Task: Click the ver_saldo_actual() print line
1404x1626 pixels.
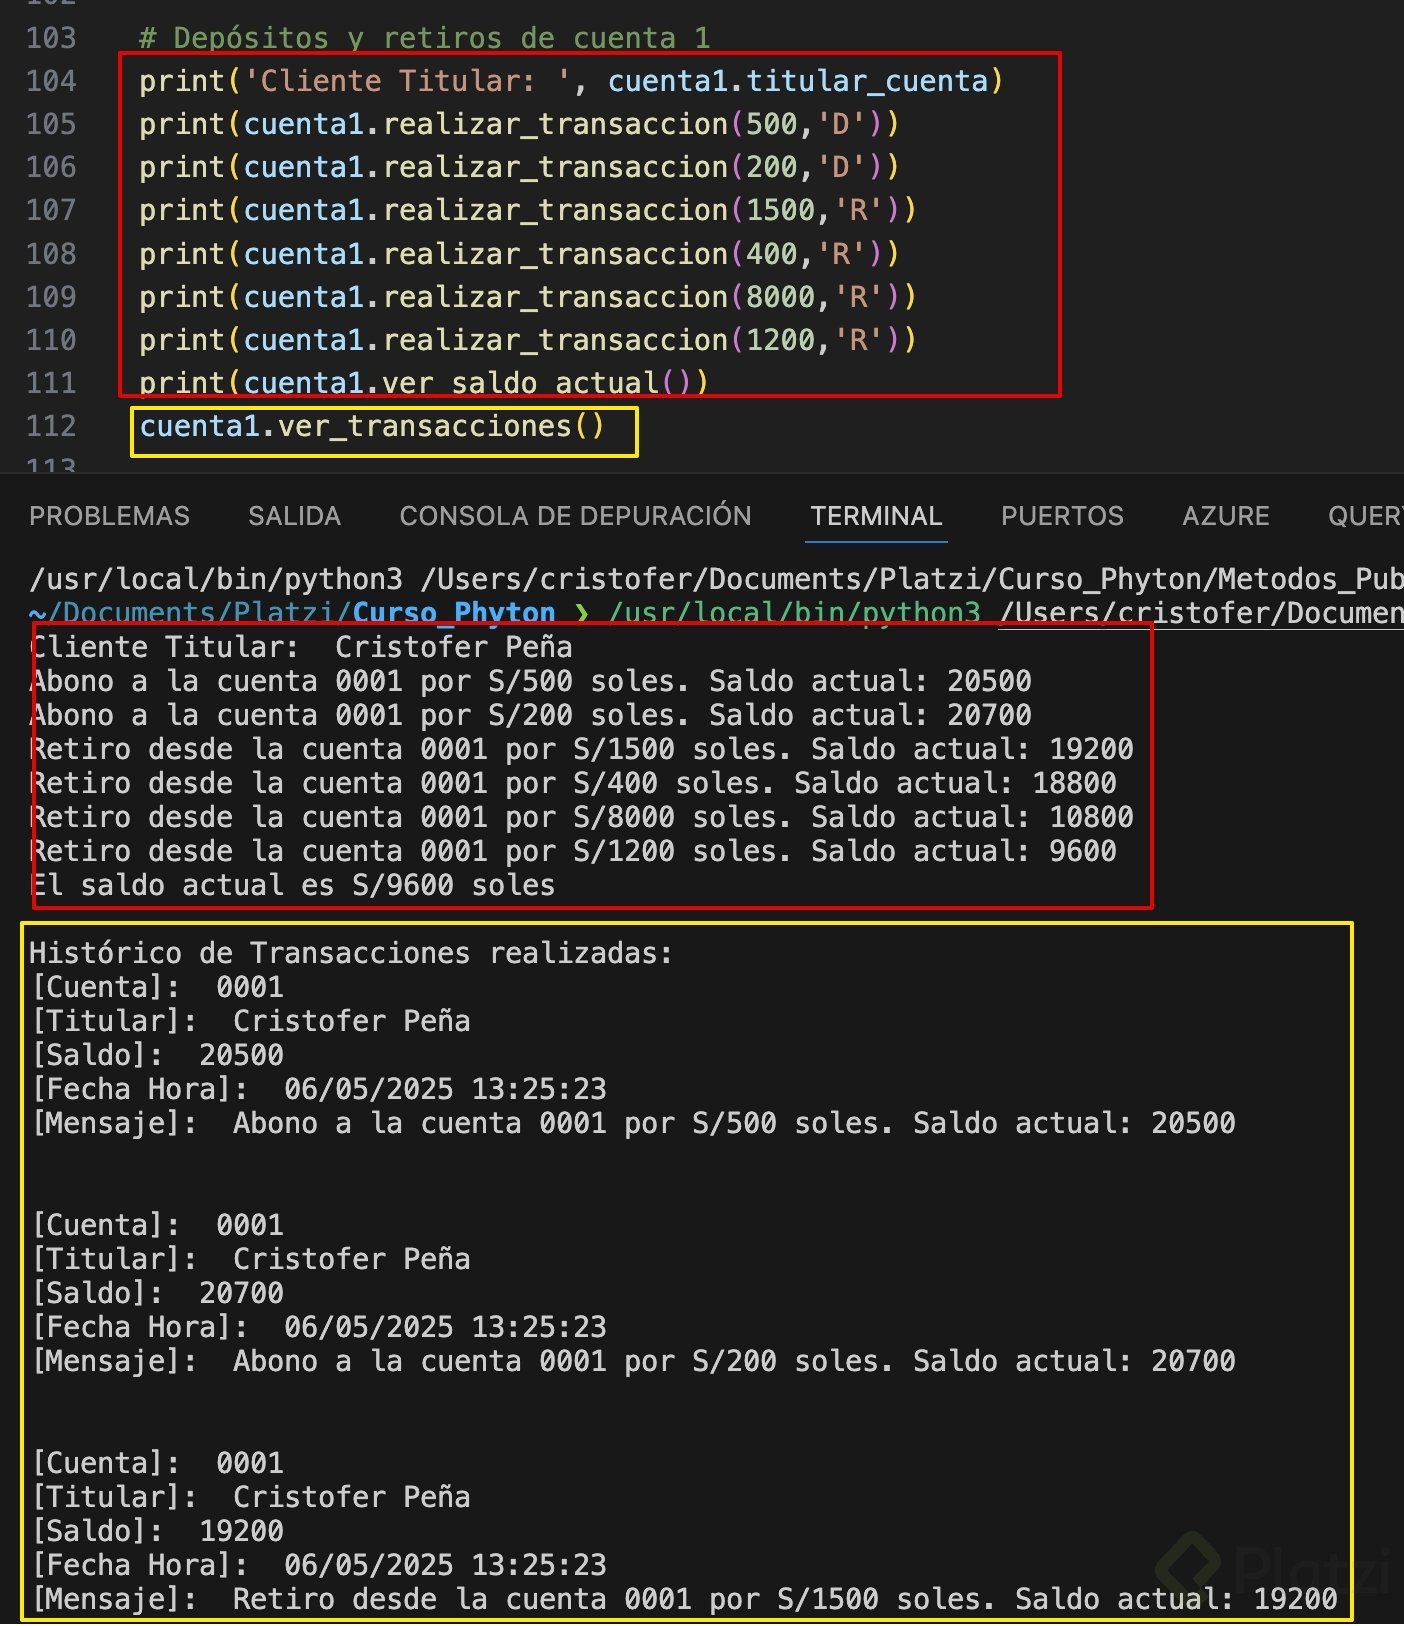Action: [423, 383]
